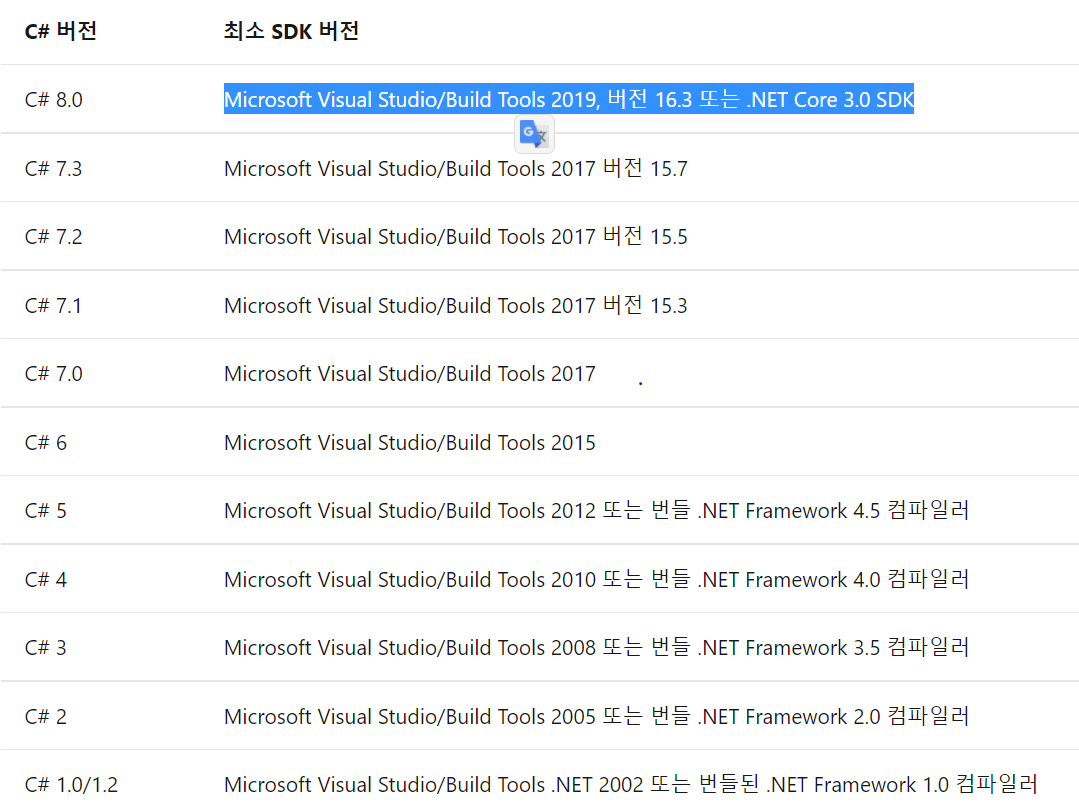Viewport: 1079px width, 804px height.
Task: Click the 'C# 7.3' cell
Action: (53, 169)
